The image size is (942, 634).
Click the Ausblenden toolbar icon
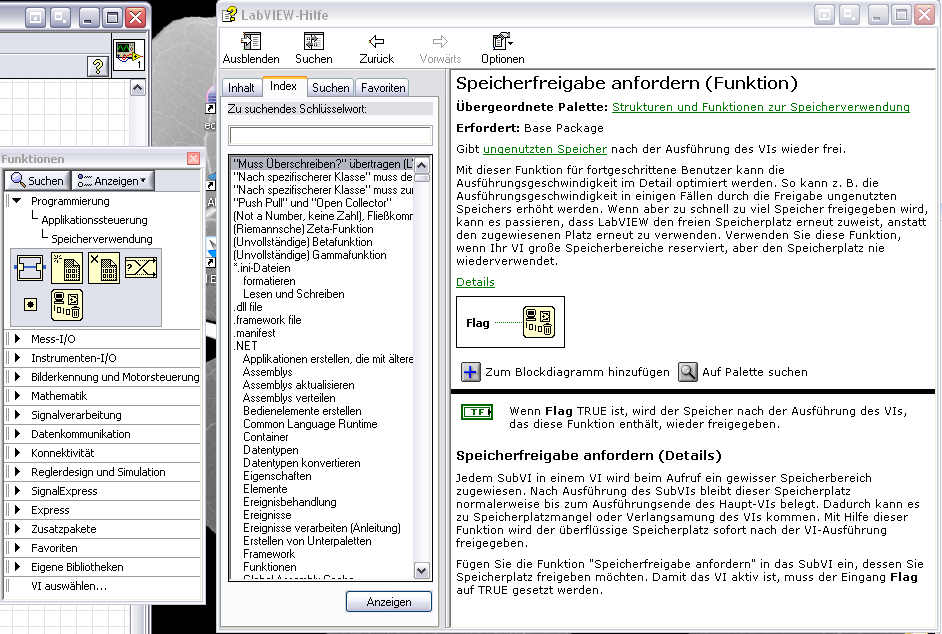pyautogui.click(x=251, y=41)
